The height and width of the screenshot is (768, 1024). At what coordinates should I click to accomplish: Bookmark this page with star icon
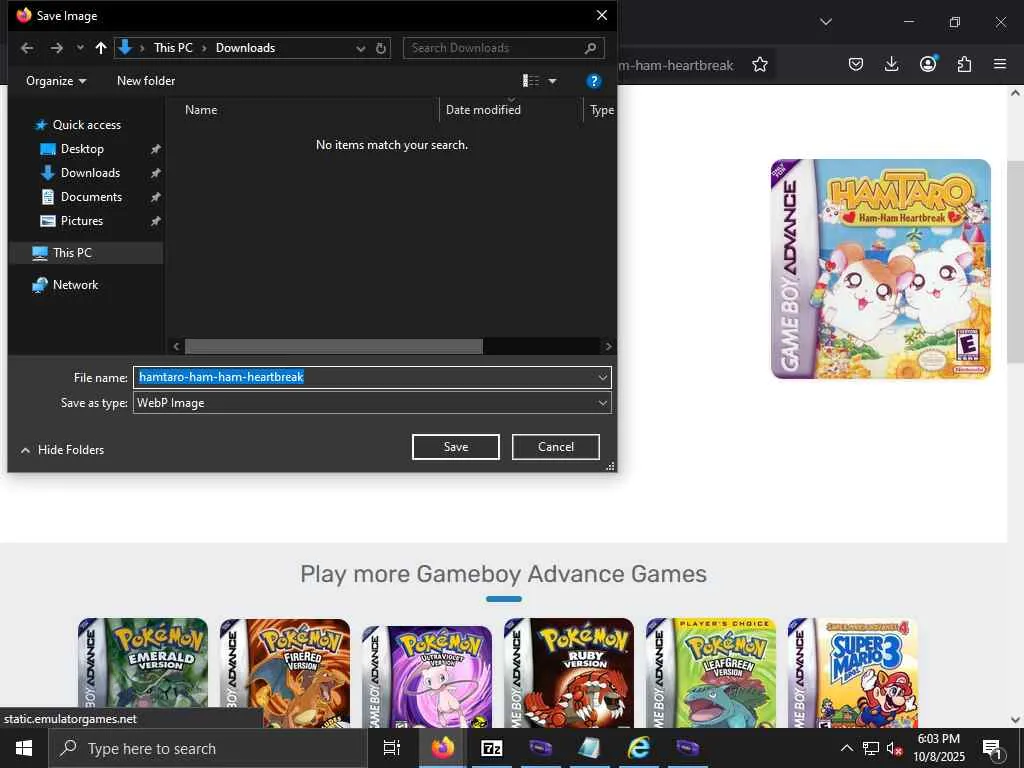[x=760, y=65]
